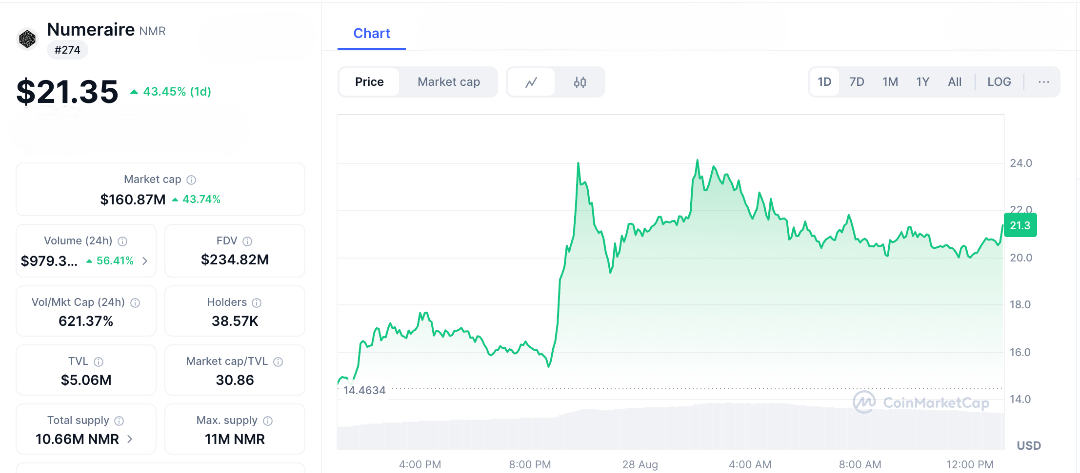1080x473 pixels.
Task: Show 1Y price history
Action: (923, 82)
